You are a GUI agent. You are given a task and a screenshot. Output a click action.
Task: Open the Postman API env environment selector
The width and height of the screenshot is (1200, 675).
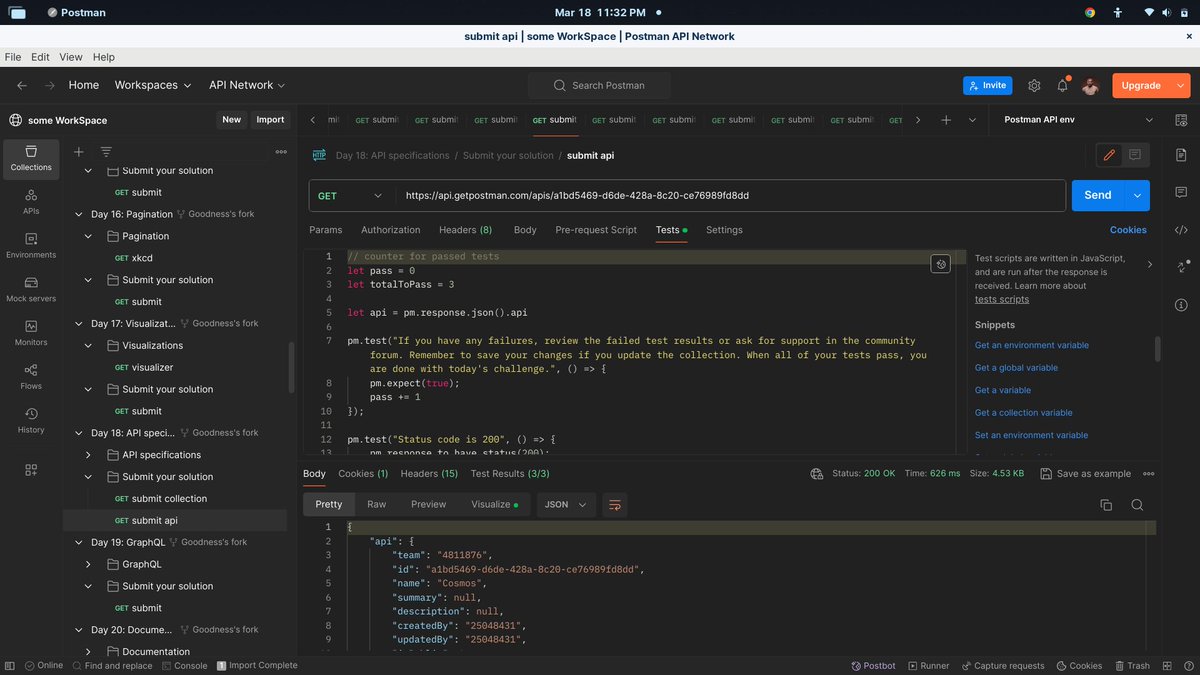pos(1077,120)
